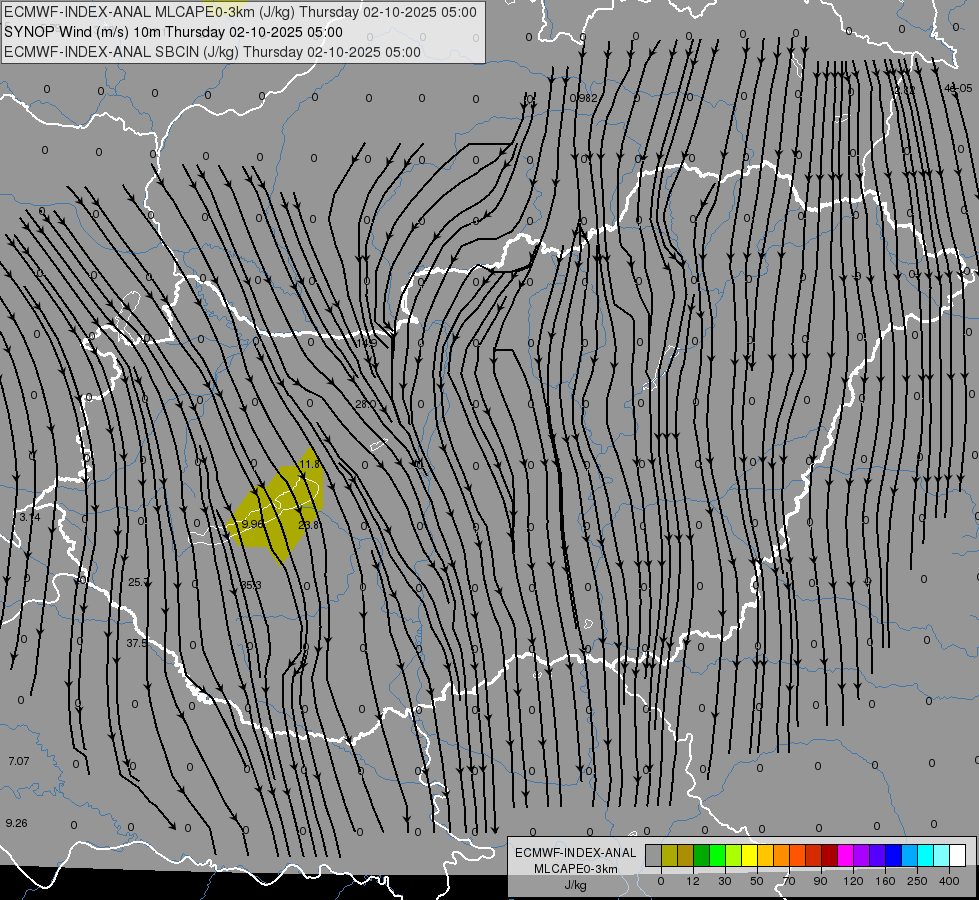
Task: Click the gray swatch in the MLCAPE legend
Action: pos(653,855)
